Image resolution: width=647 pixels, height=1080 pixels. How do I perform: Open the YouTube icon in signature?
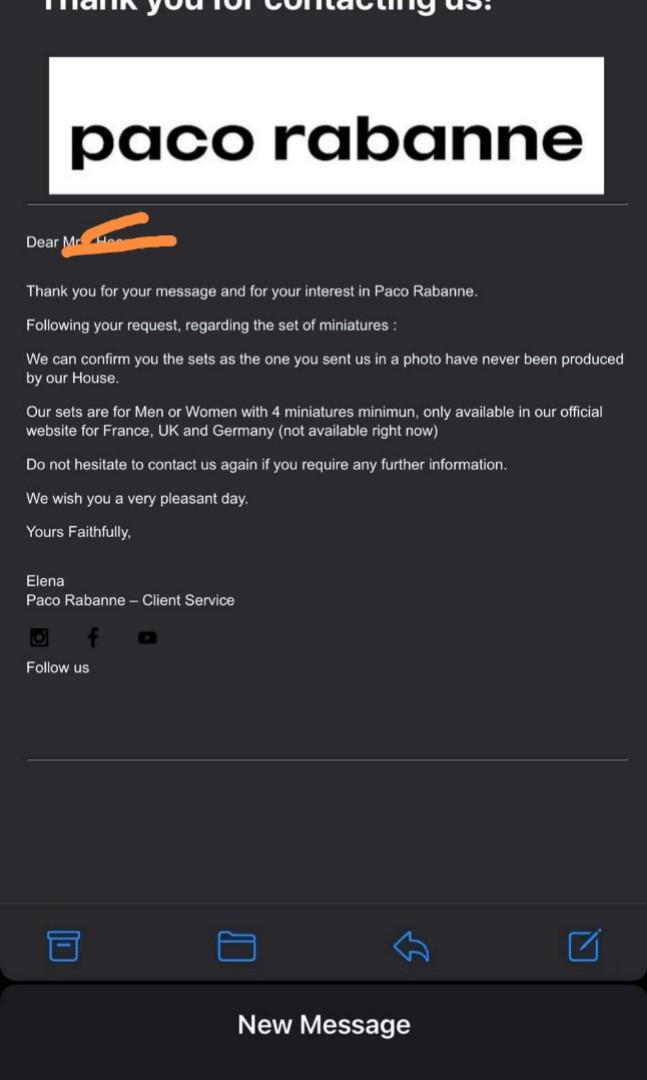[147, 638]
